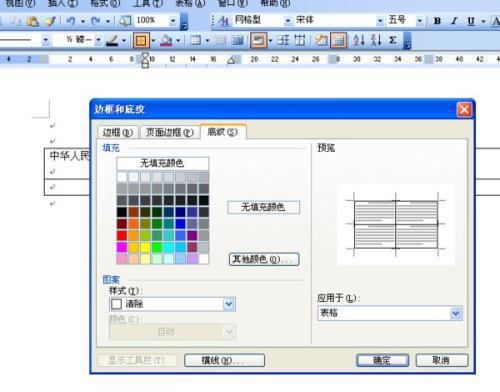The image size is (500, 392).
Task: Click the Paste clipboard icon
Action: click(33, 21)
